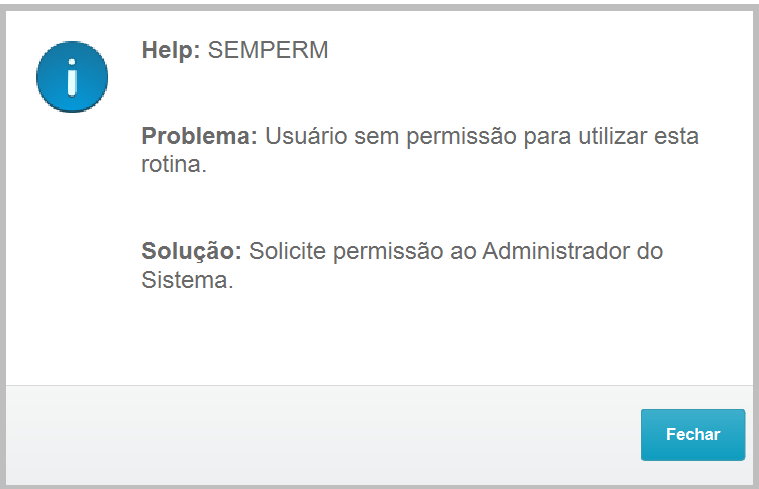Click the blue information icon
759x489 pixels.
(x=71, y=76)
